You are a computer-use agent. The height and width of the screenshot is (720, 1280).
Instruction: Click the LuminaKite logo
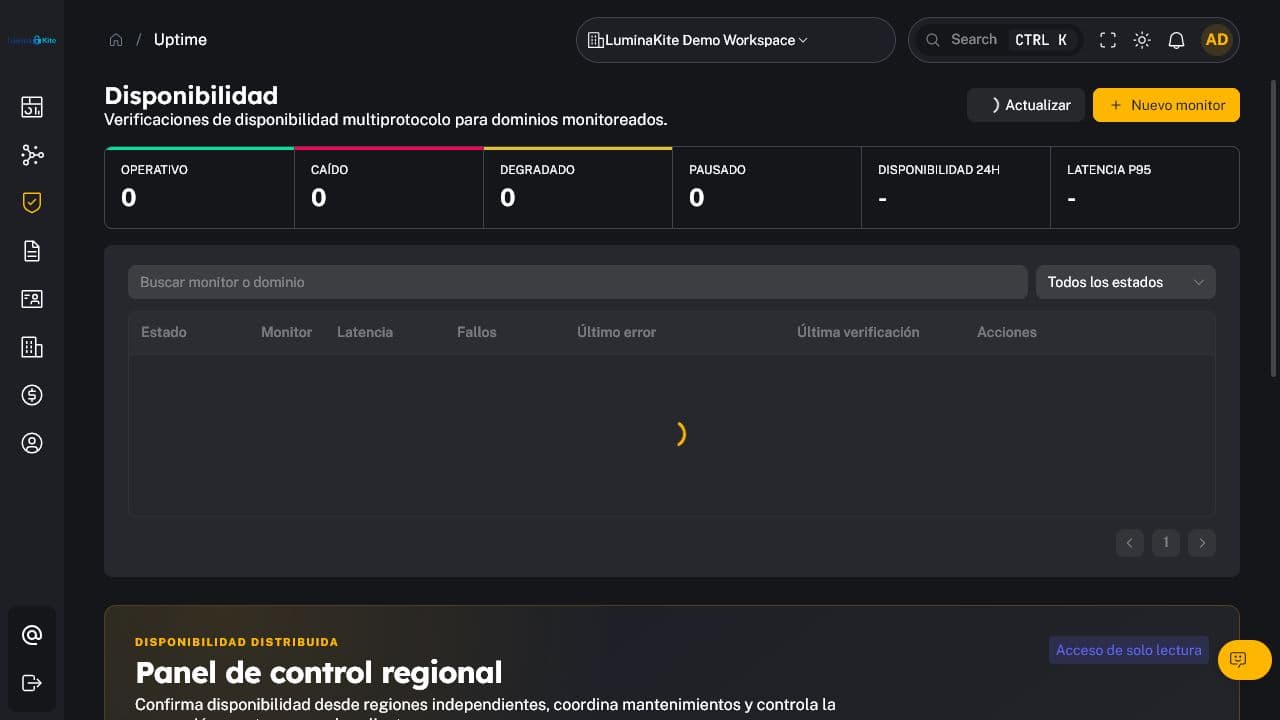(x=31, y=40)
